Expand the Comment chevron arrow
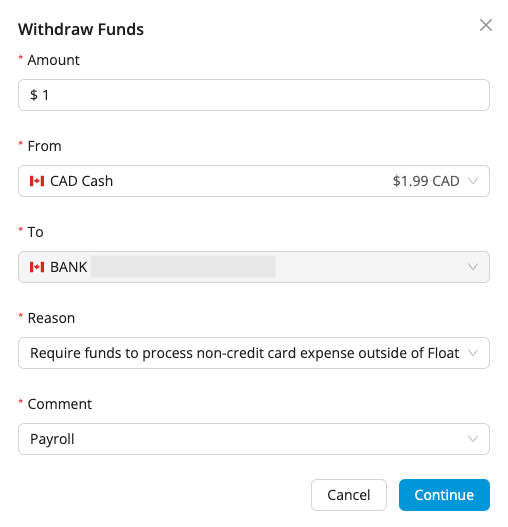 point(473,439)
